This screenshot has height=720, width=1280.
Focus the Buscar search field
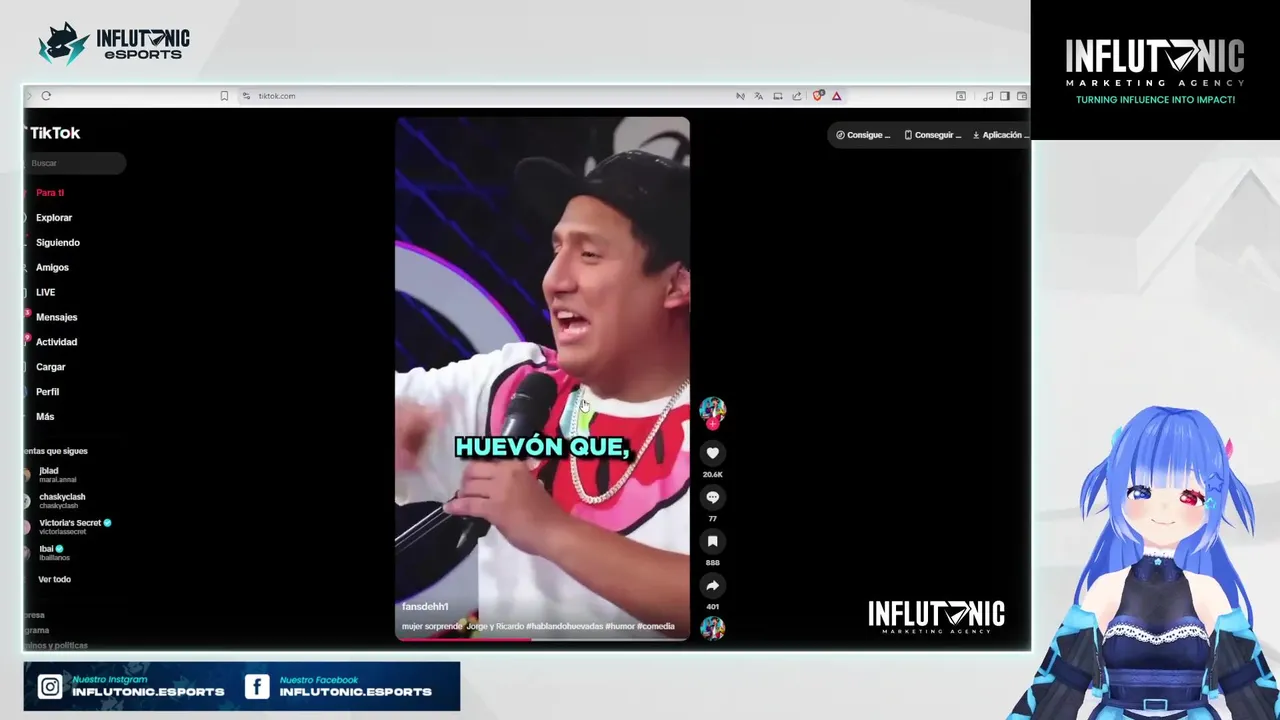[75, 163]
